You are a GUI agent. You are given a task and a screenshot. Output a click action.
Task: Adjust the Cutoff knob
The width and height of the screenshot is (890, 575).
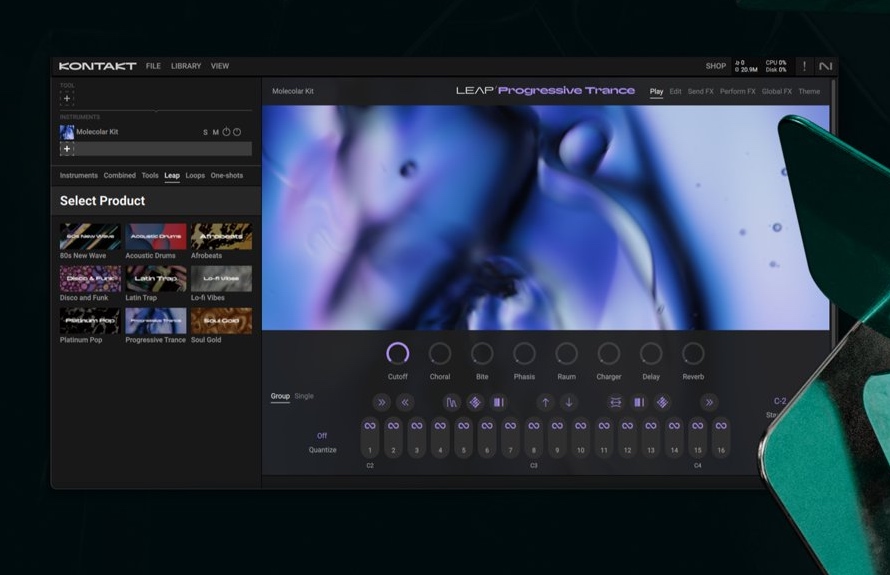(398, 354)
